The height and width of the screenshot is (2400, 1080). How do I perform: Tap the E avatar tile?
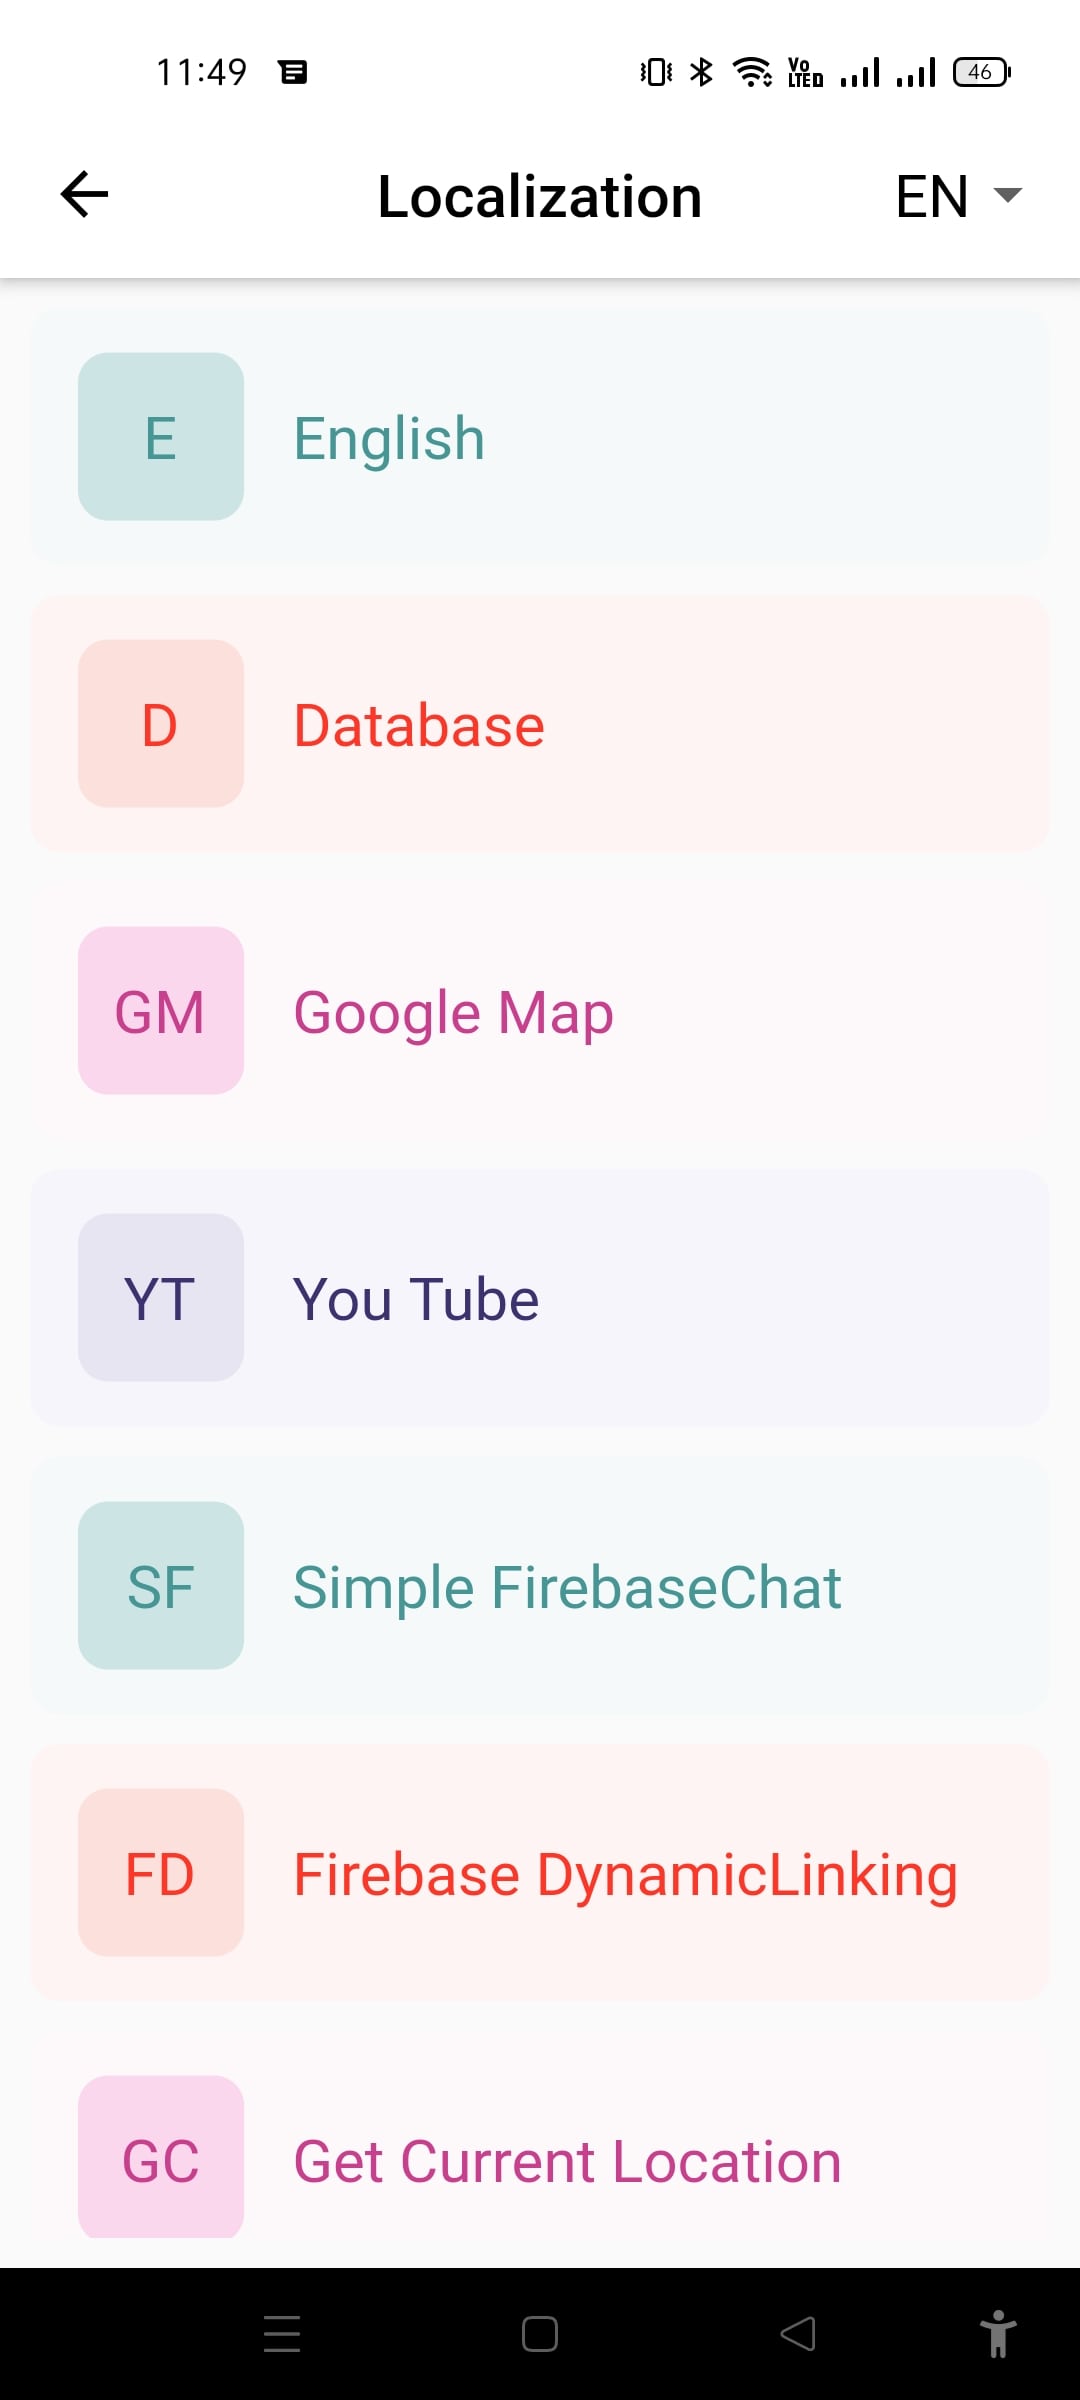click(161, 437)
